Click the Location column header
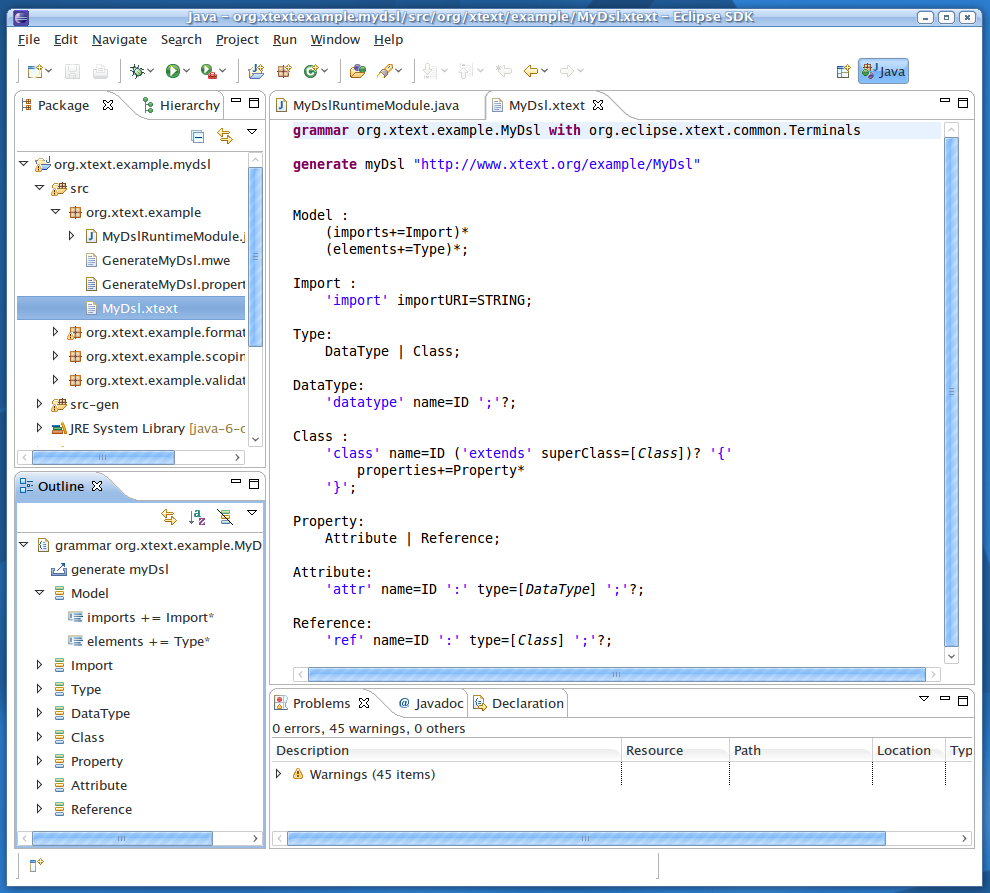The image size is (990, 893). click(x=909, y=750)
